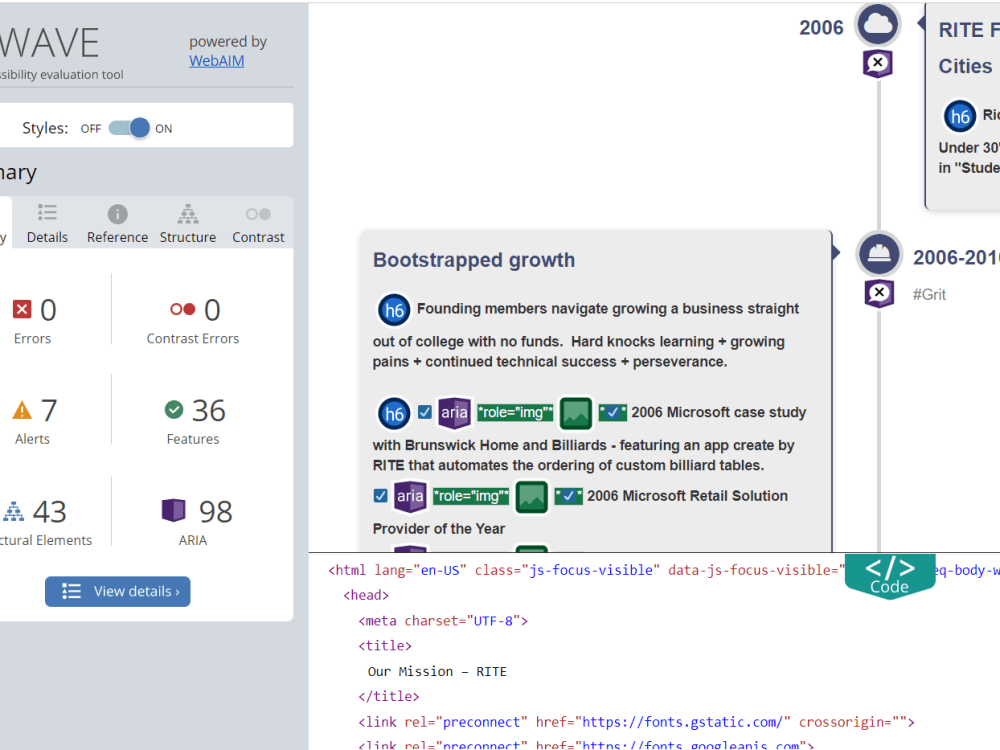Switch to the Structure tab
The width and height of the screenshot is (1000, 750).
pyautogui.click(x=188, y=224)
